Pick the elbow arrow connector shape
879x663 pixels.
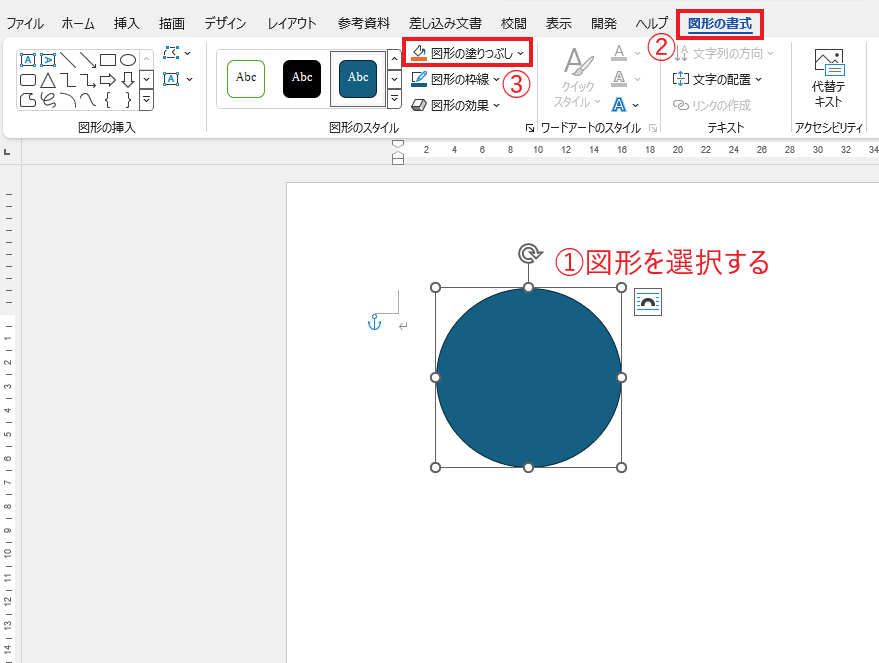coord(88,80)
